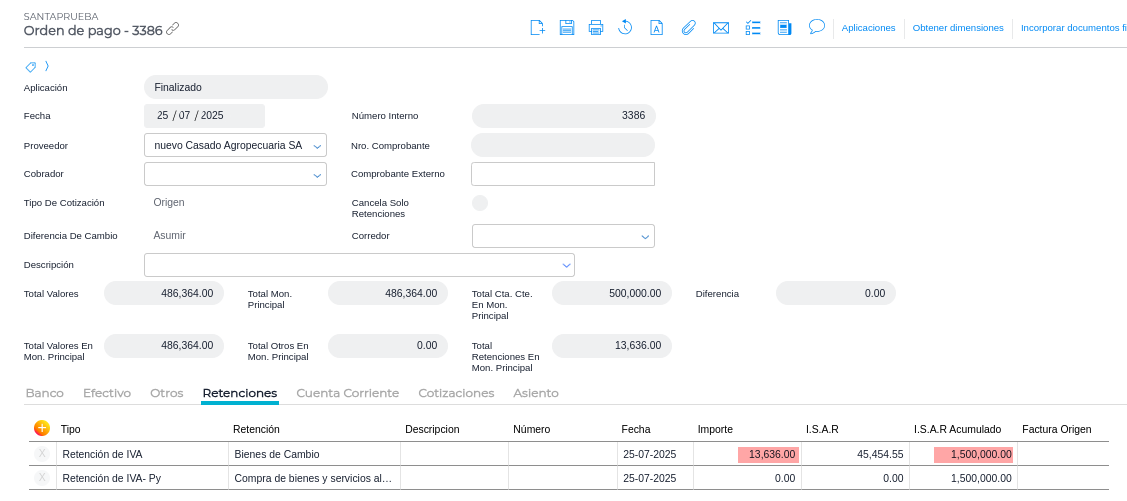This screenshot has width=1127, height=501.
Task: Save the payment order with the diskette icon
Action: pos(567,28)
